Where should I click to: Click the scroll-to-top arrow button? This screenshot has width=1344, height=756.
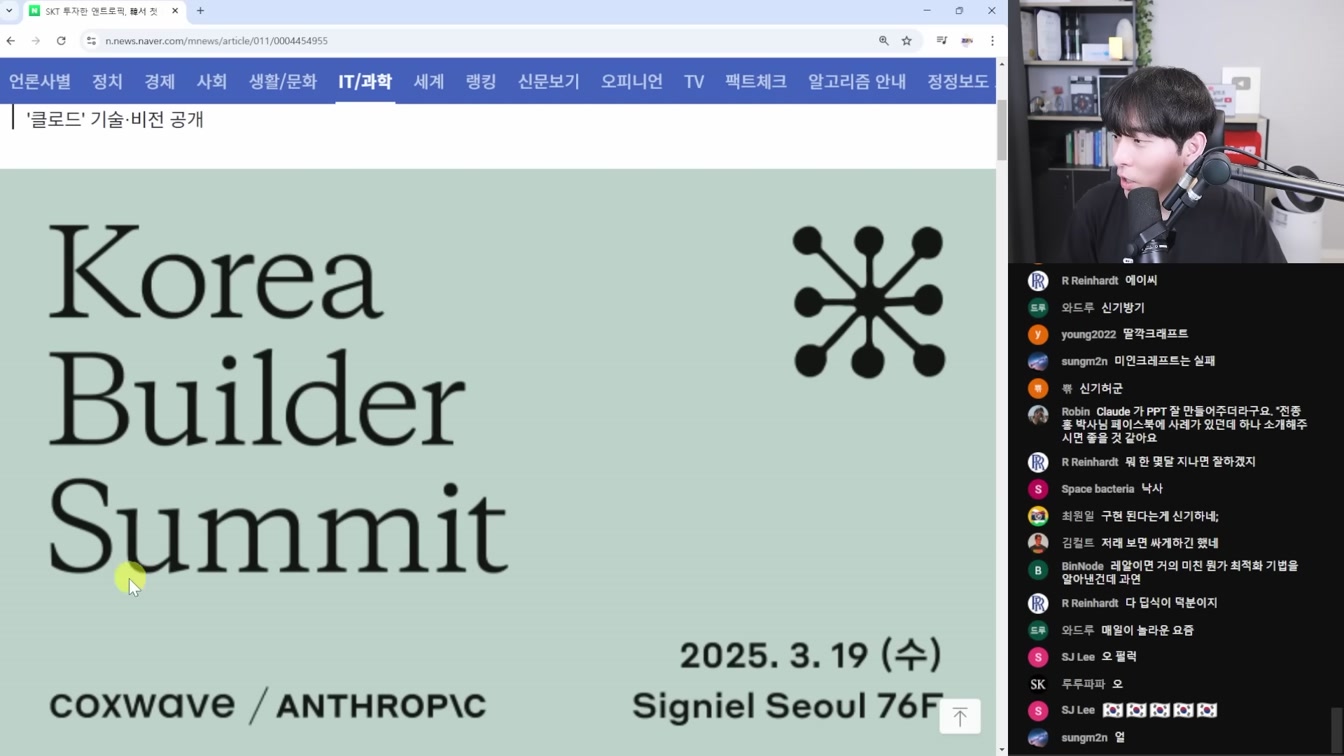pos(960,716)
